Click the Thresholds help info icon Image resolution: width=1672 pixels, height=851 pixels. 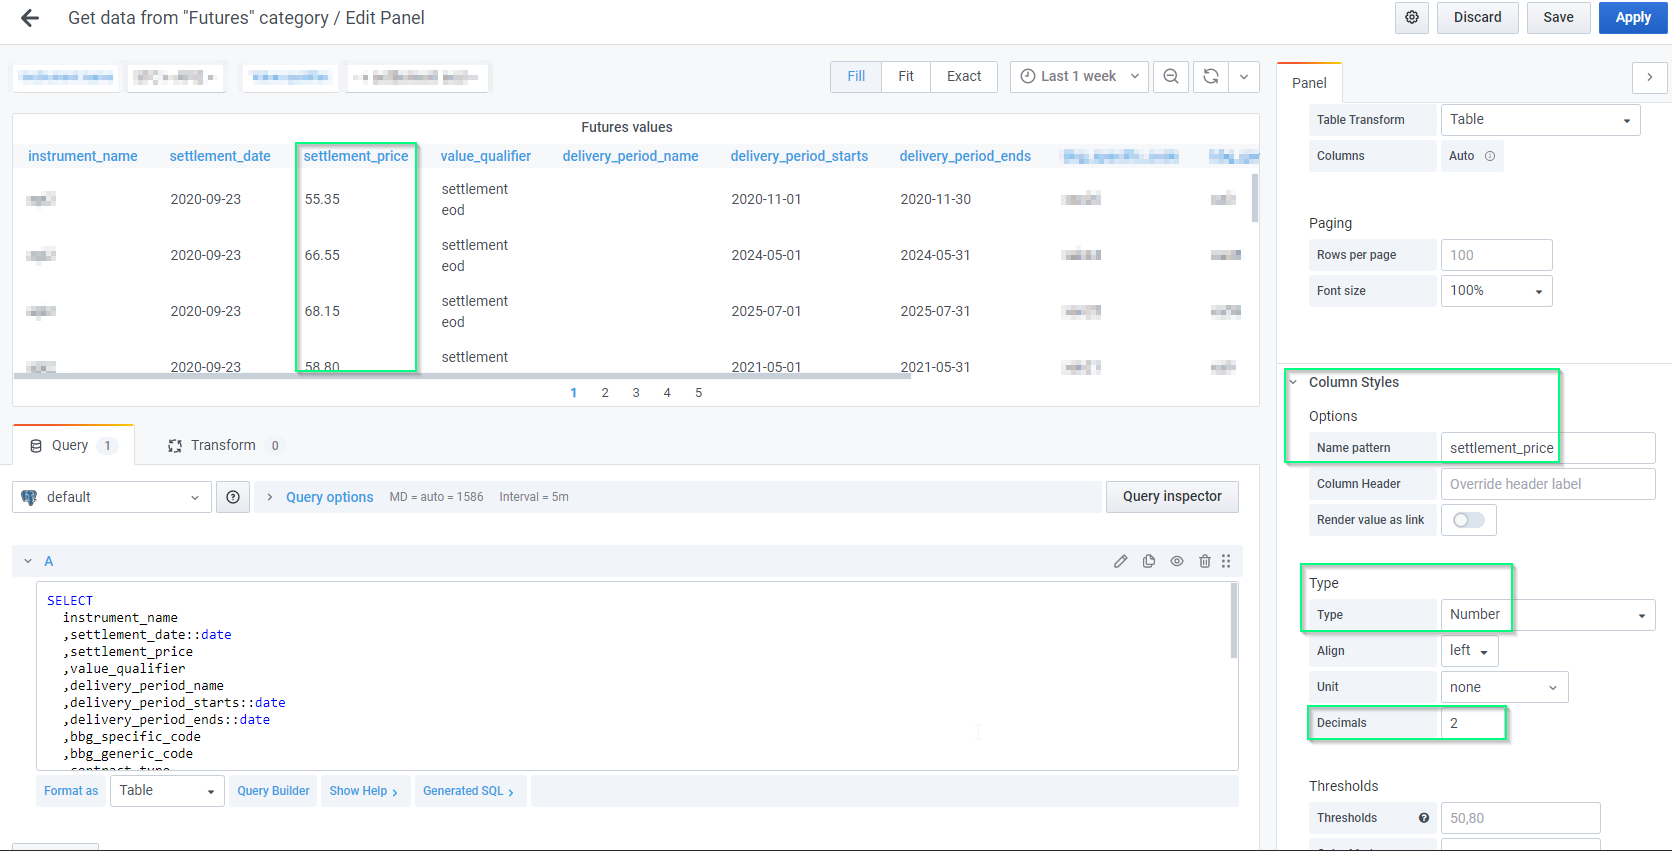(1424, 818)
